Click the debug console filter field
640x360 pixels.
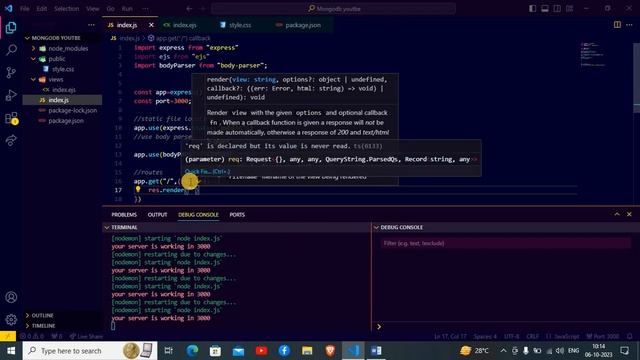(x=506, y=243)
